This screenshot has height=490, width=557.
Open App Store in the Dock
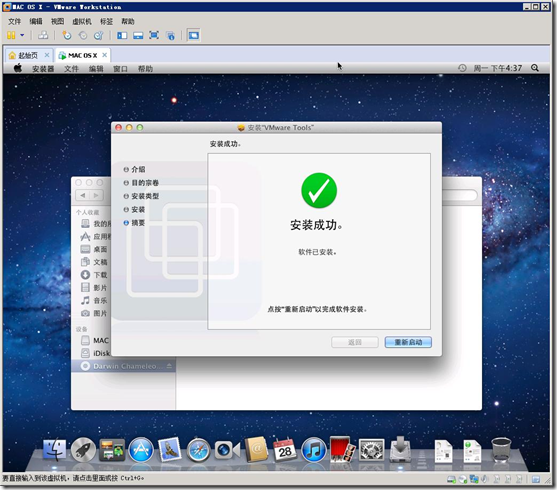(x=141, y=450)
